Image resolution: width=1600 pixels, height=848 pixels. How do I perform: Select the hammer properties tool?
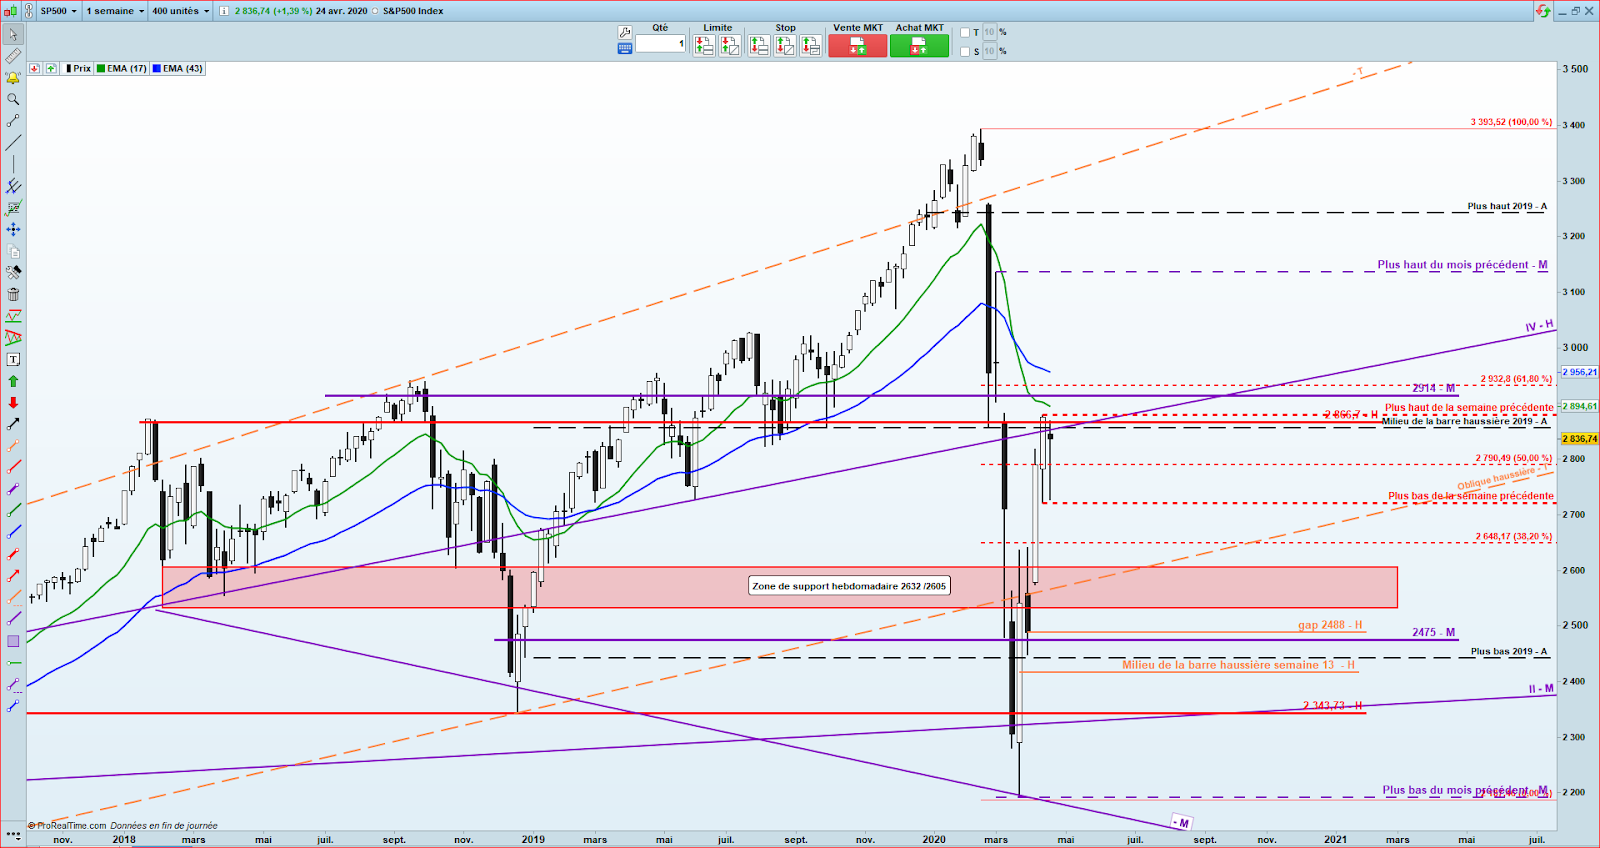(x=13, y=272)
